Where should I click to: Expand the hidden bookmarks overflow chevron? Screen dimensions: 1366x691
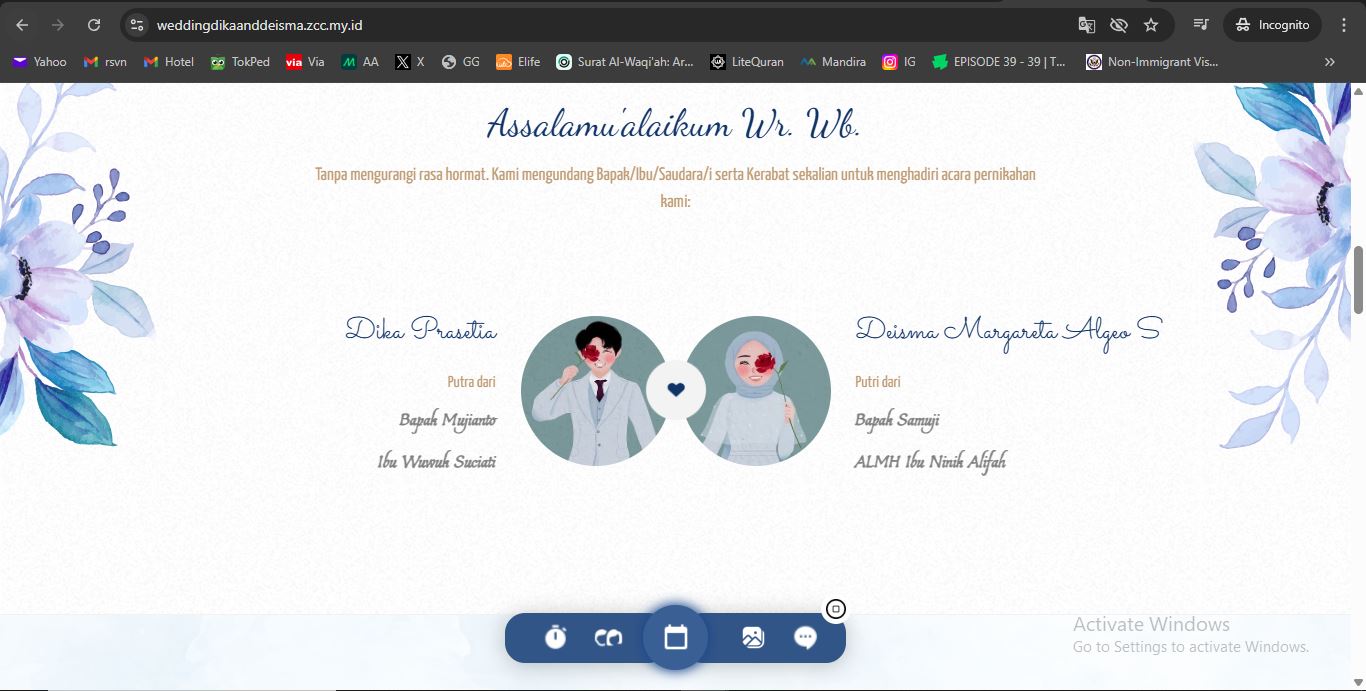1329,62
